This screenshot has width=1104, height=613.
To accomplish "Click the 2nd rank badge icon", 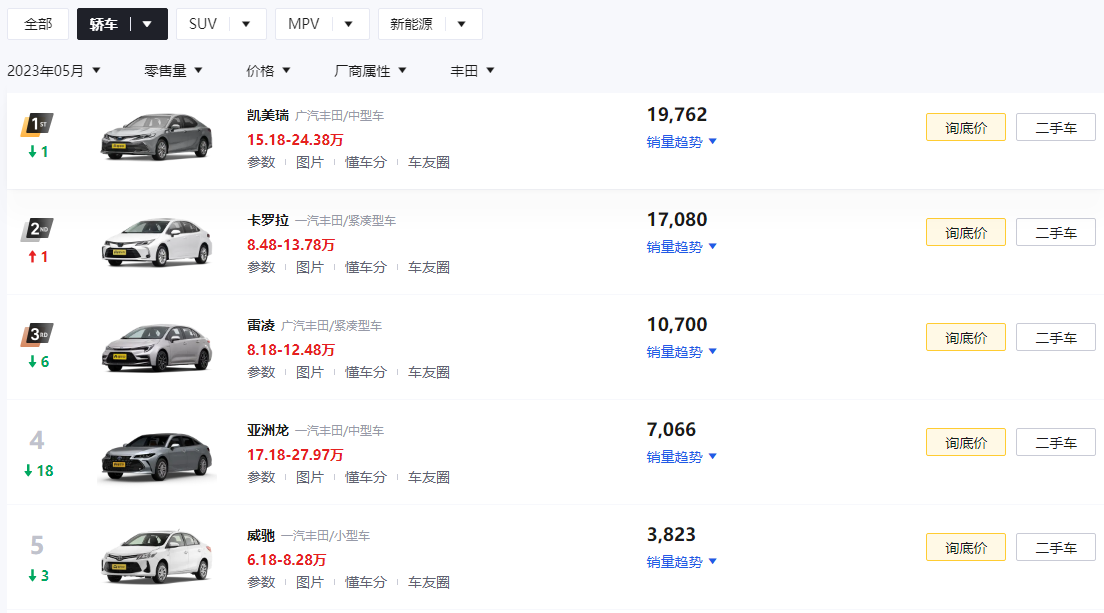I will [37, 229].
